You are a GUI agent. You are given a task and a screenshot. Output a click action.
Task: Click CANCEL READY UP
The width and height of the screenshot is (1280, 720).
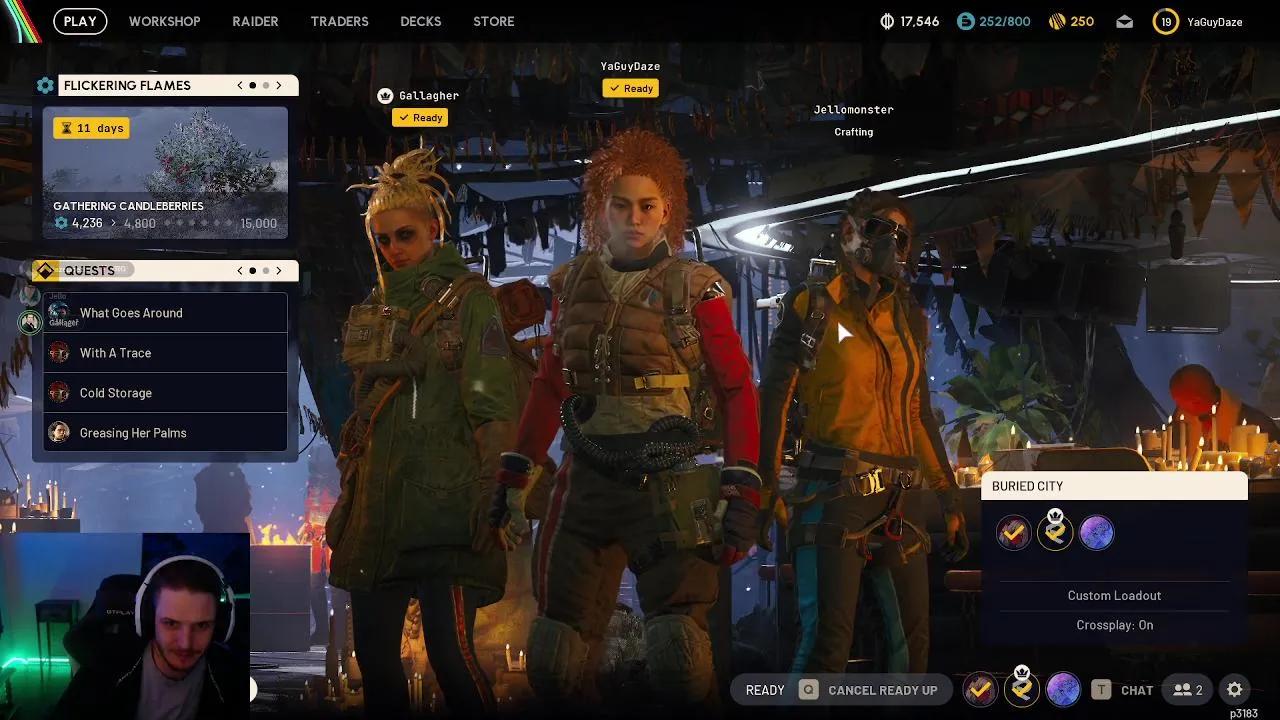pos(883,690)
